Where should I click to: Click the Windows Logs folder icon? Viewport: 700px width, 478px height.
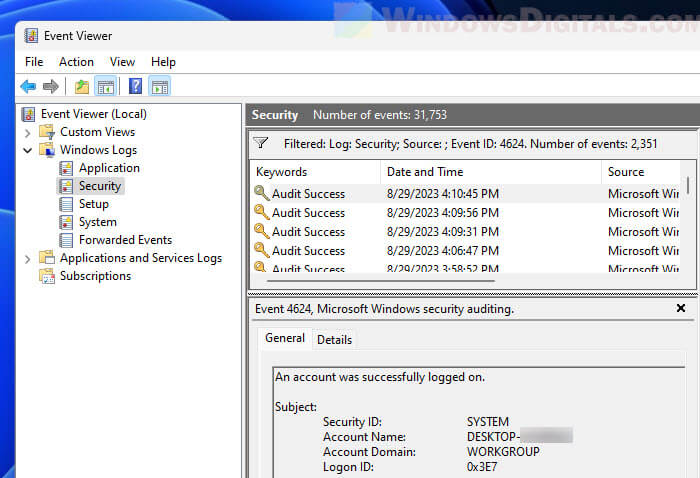(x=47, y=150)
